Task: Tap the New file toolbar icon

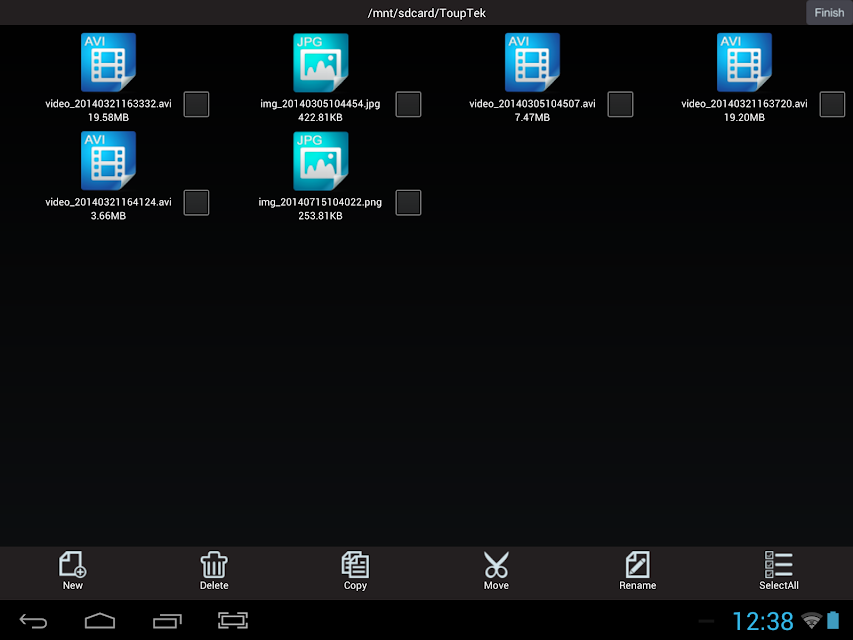Action: point(72,564)
